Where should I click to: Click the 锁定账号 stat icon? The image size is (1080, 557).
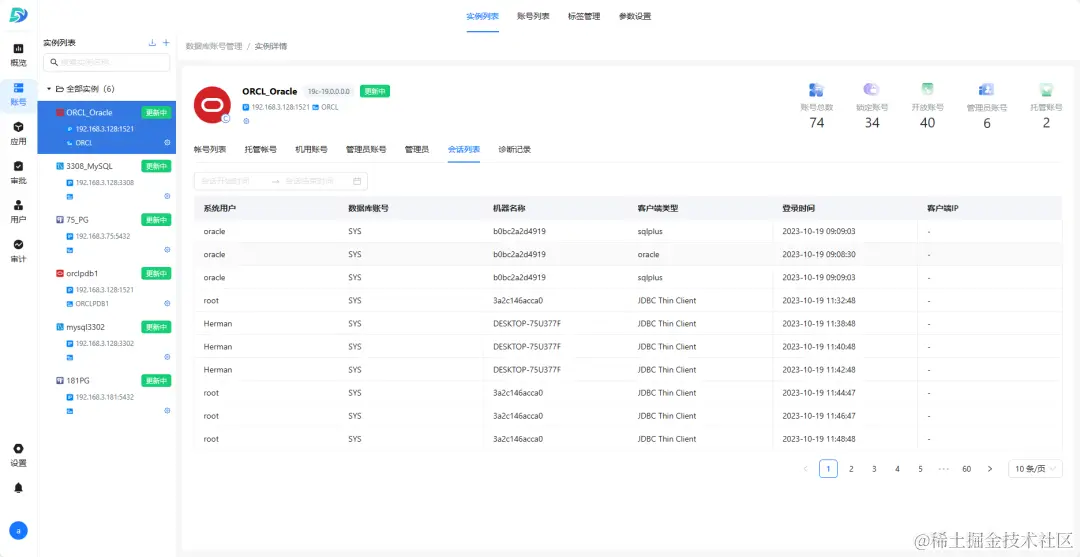[872, 90]
